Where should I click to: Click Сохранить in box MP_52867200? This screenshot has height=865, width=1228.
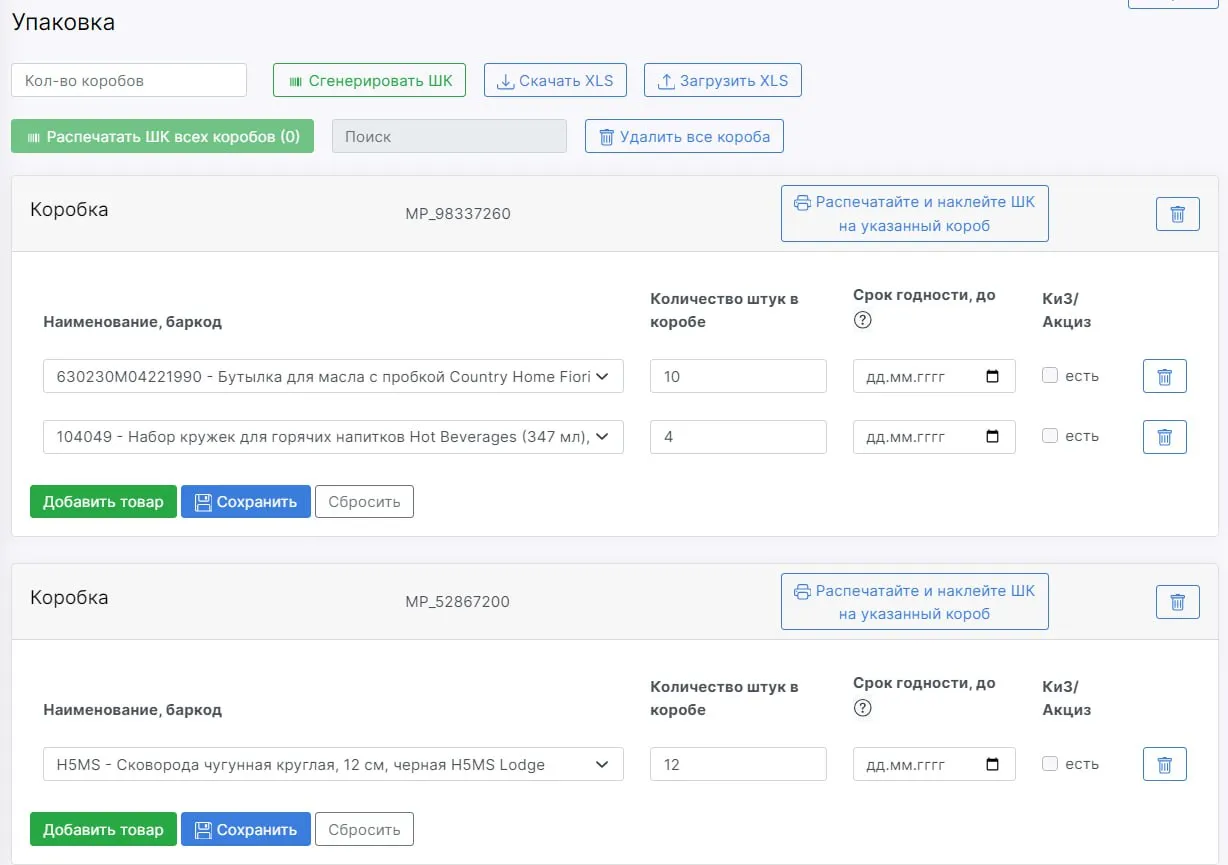coord(246,829)
